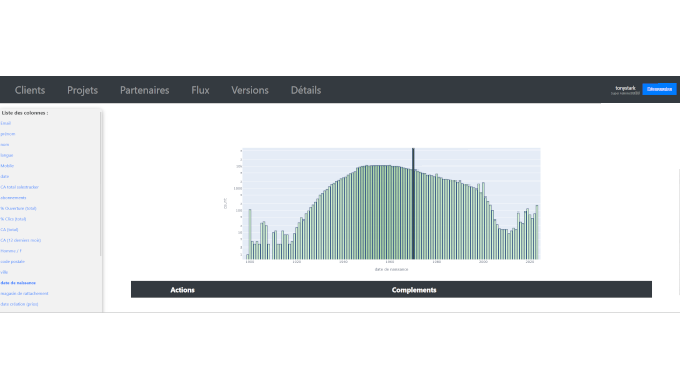Click the bold date de naissance column

pyautogui.click(x=18, y=283)
